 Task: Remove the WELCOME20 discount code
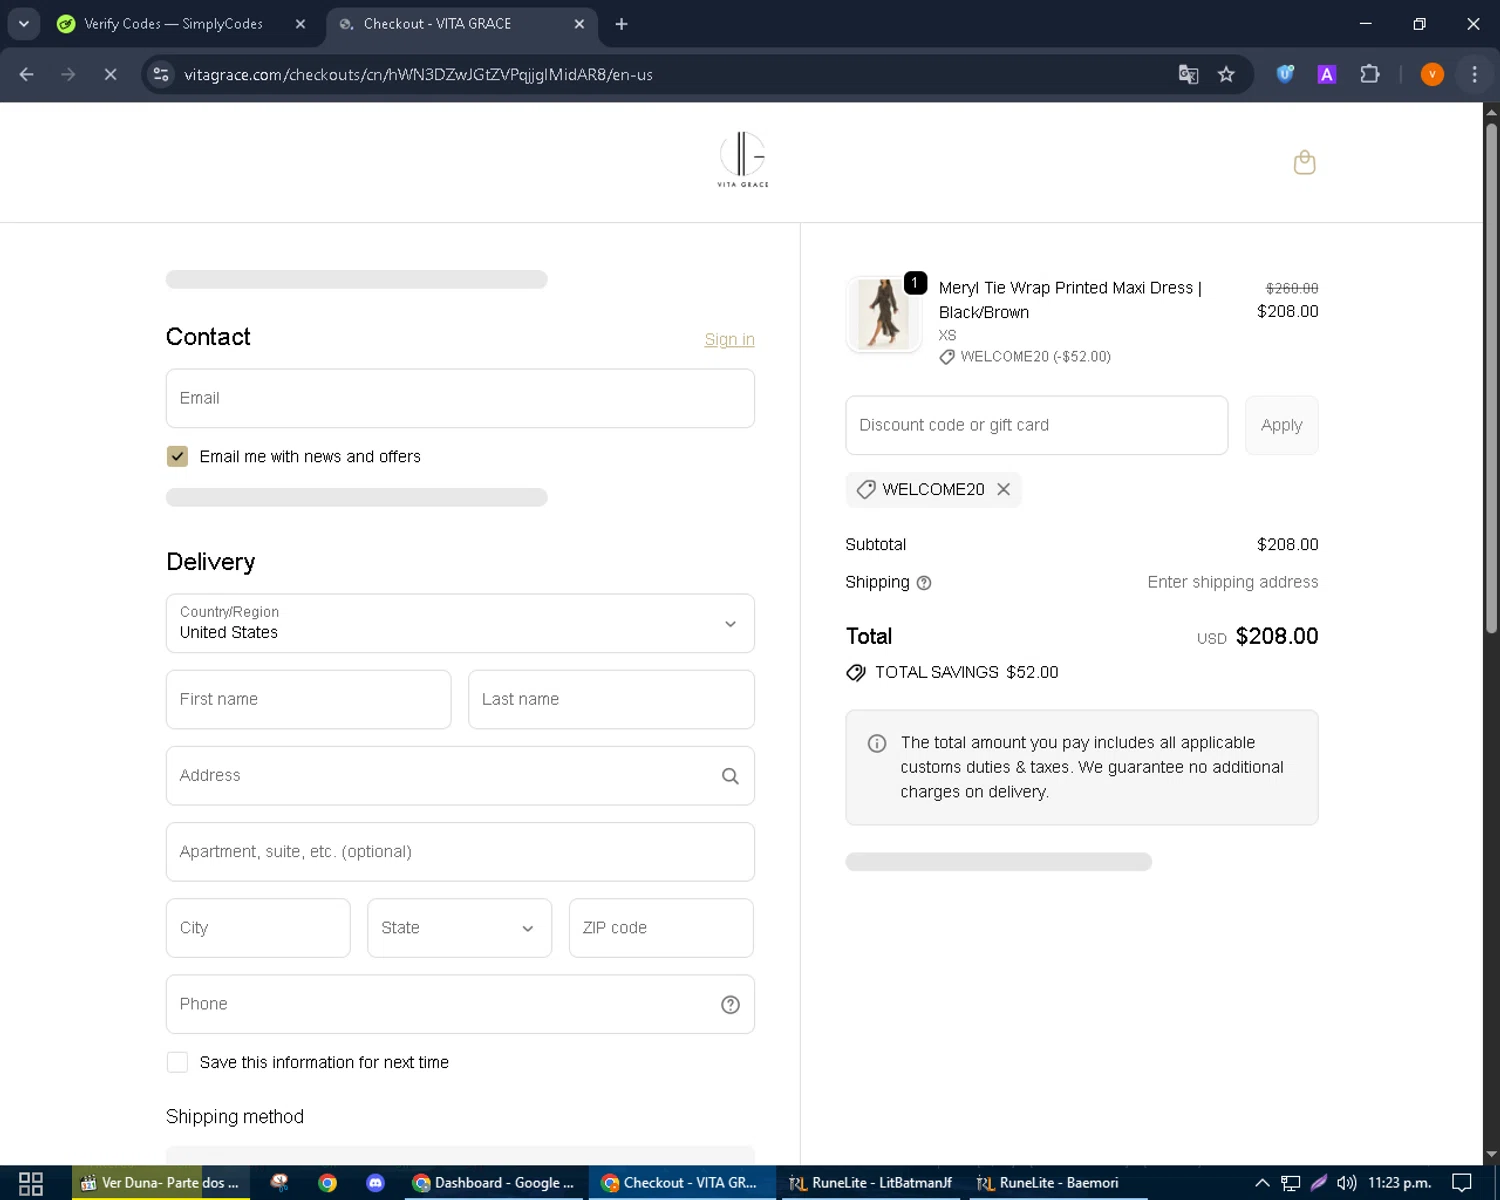click(x=1003, y=489)
